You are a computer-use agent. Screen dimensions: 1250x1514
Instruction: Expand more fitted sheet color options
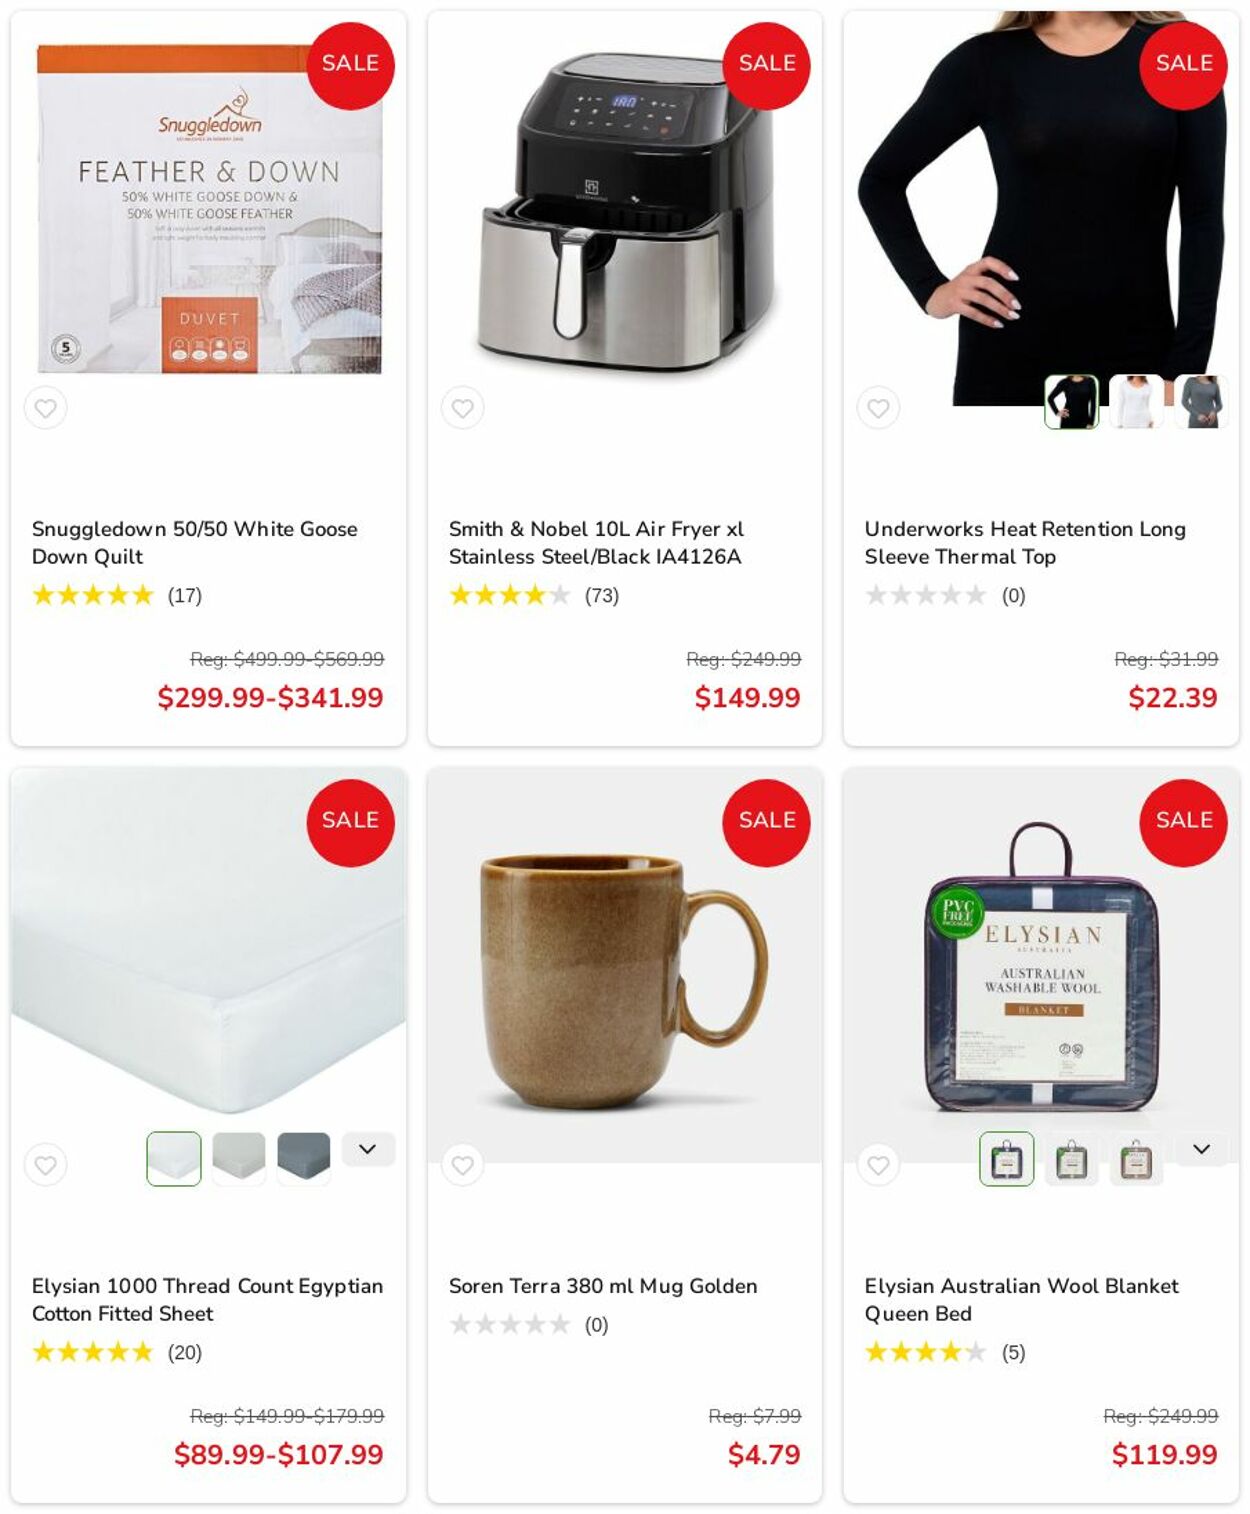point(368,1149)
